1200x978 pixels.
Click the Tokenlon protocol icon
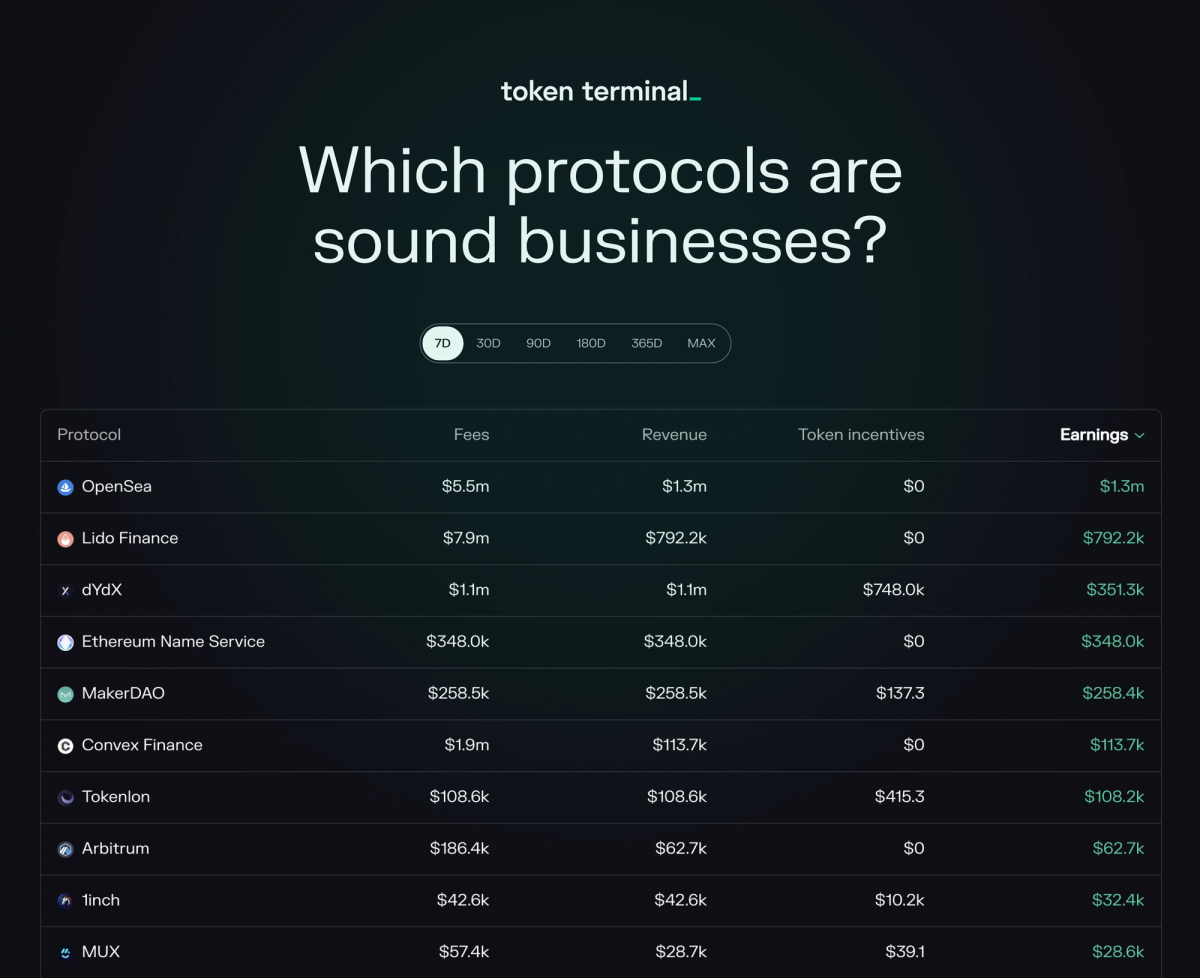[x=65, y=798]
